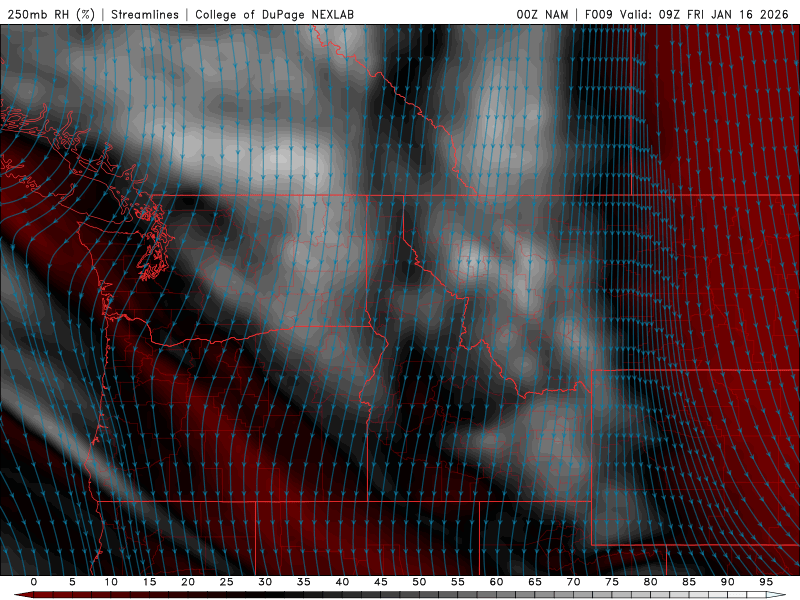Click the color scale label "45"

[x=381, y=582]
